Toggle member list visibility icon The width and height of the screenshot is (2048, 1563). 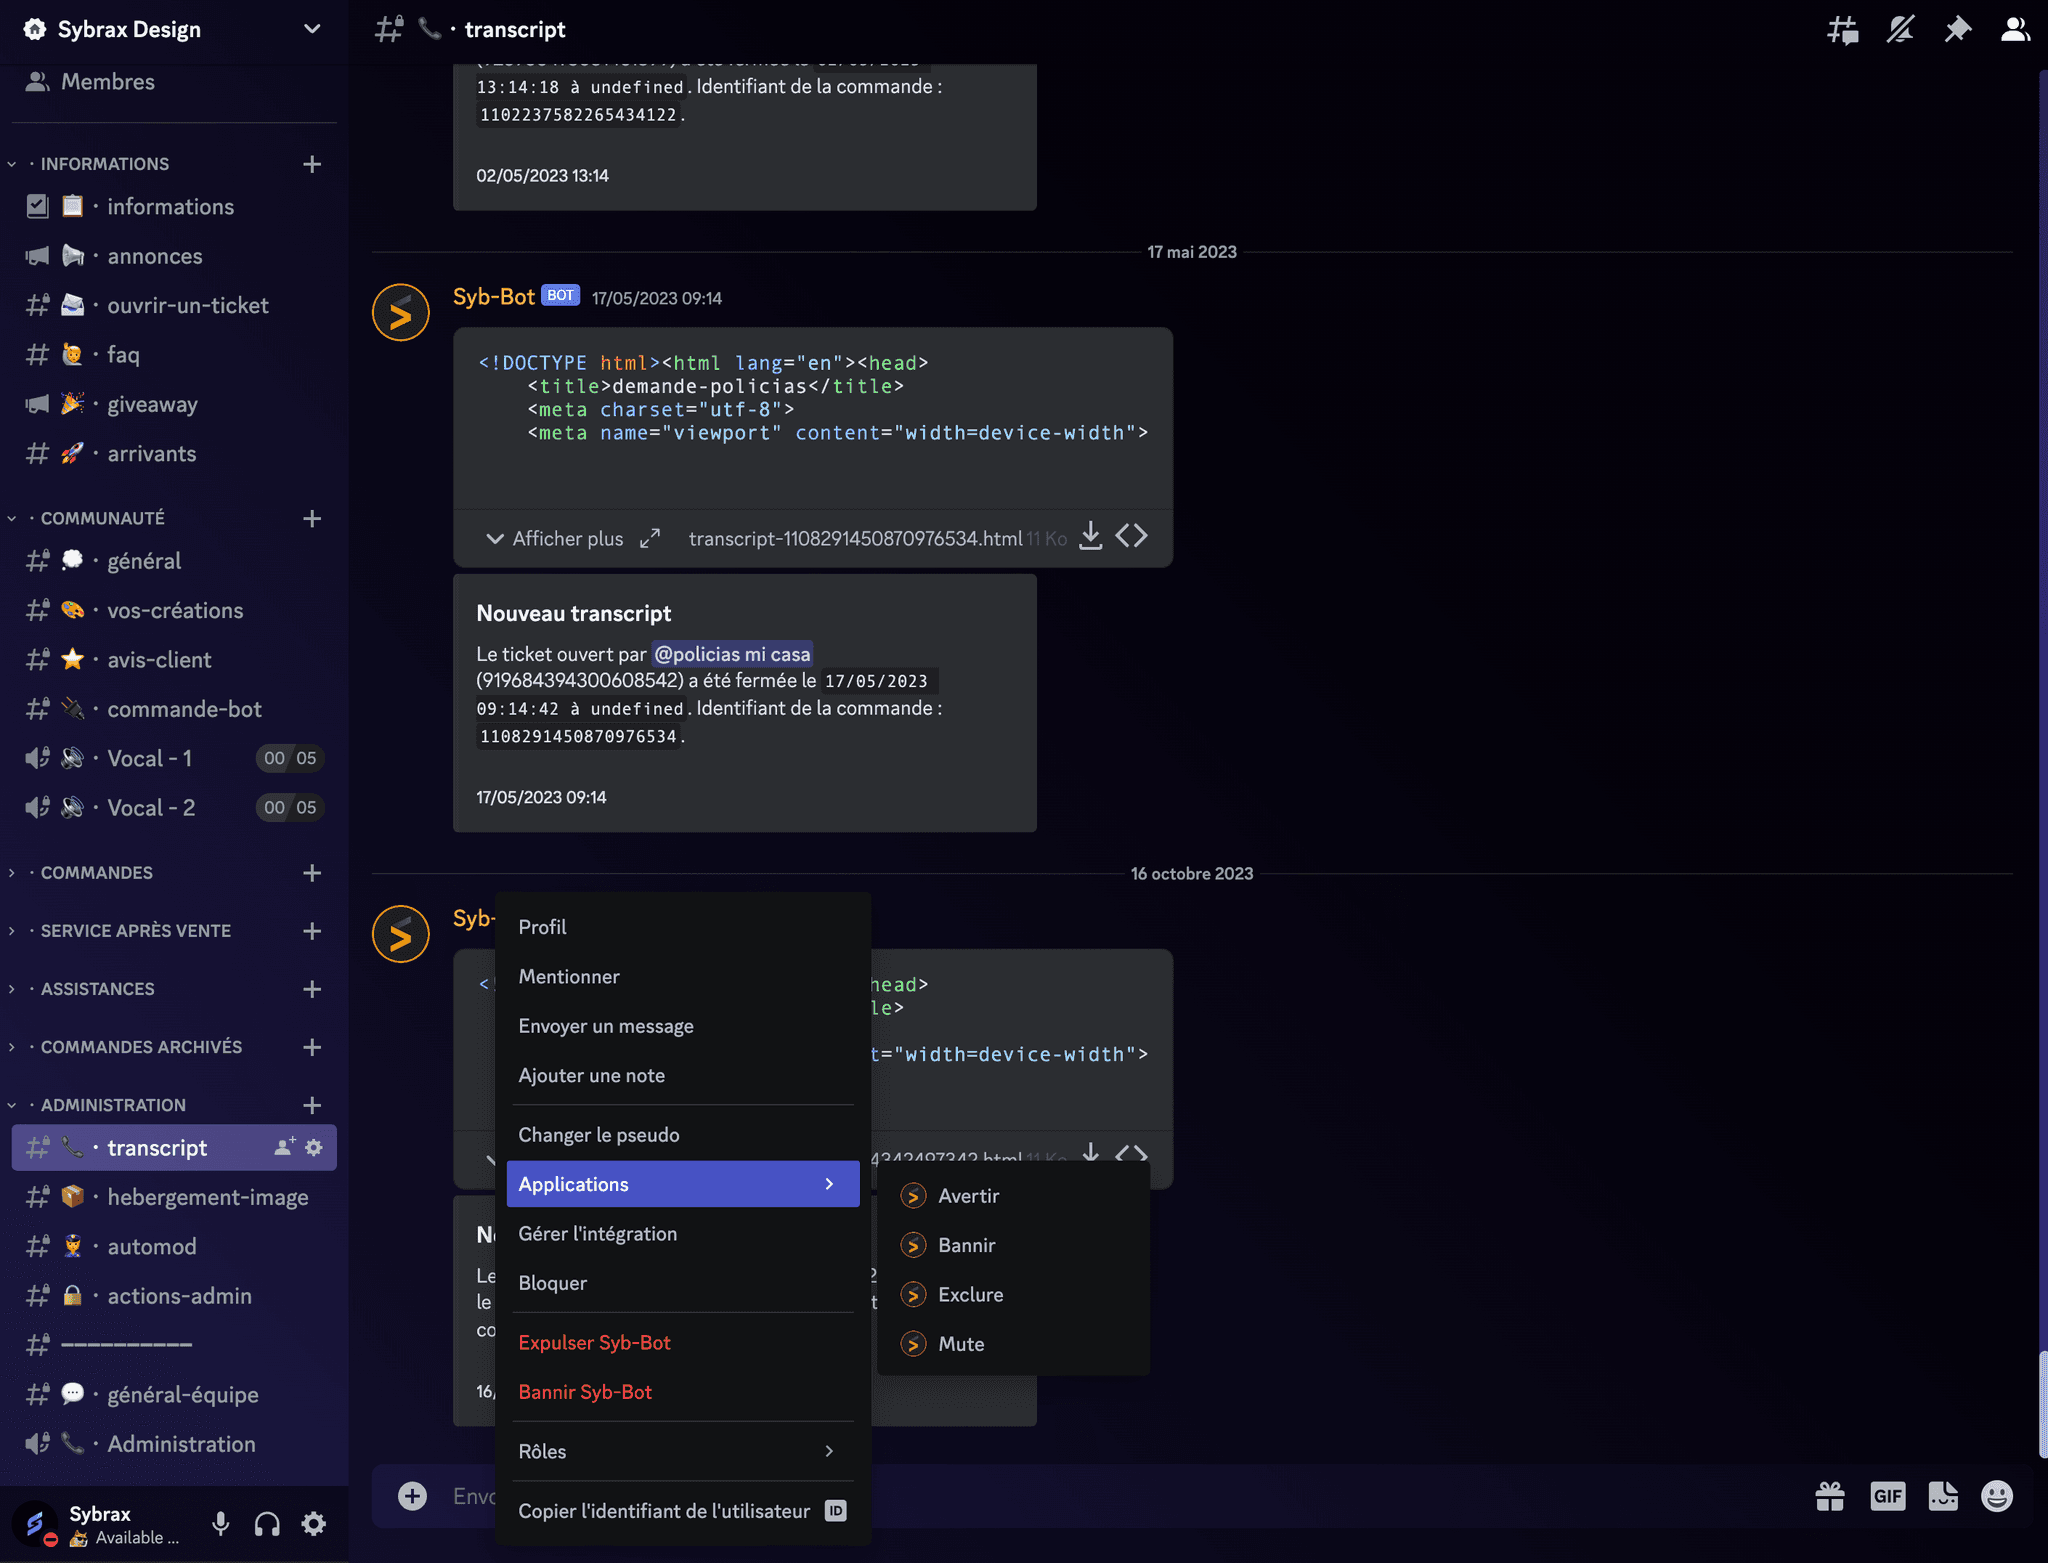(2014, 30)
